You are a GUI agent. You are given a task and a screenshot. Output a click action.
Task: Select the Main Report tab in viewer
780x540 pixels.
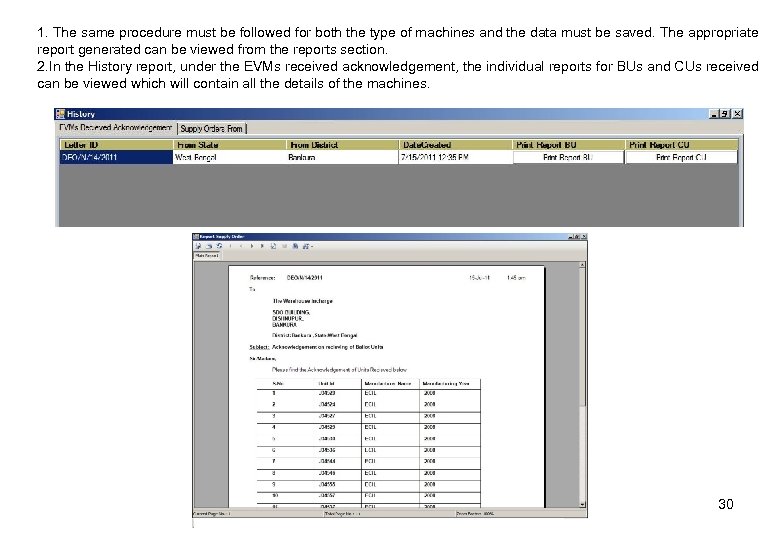tap(206, 256)
